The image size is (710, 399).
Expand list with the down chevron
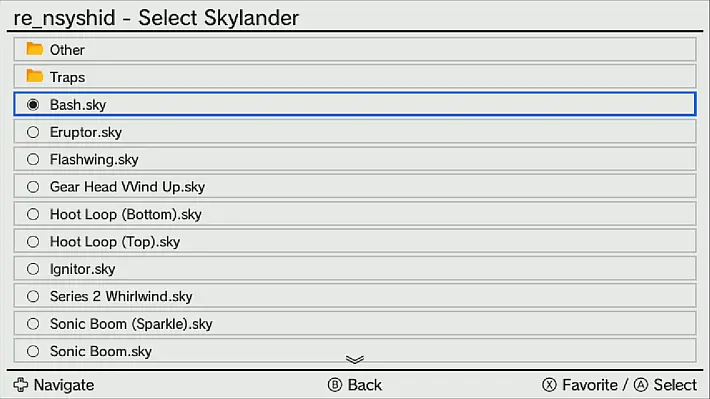point(355,360)
